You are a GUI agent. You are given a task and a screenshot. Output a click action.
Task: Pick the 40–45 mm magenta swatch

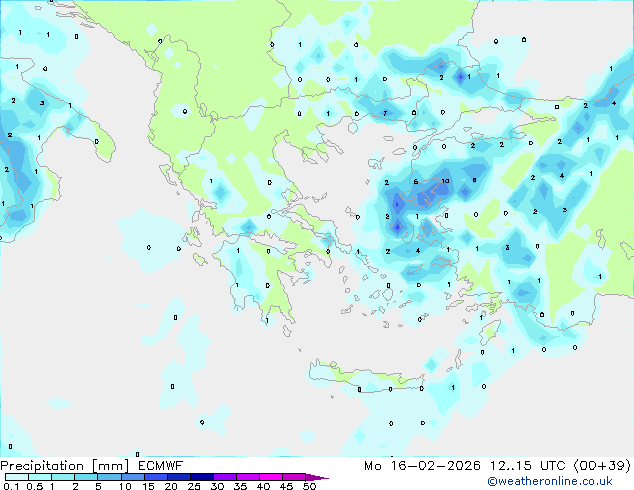pos(271,477)
